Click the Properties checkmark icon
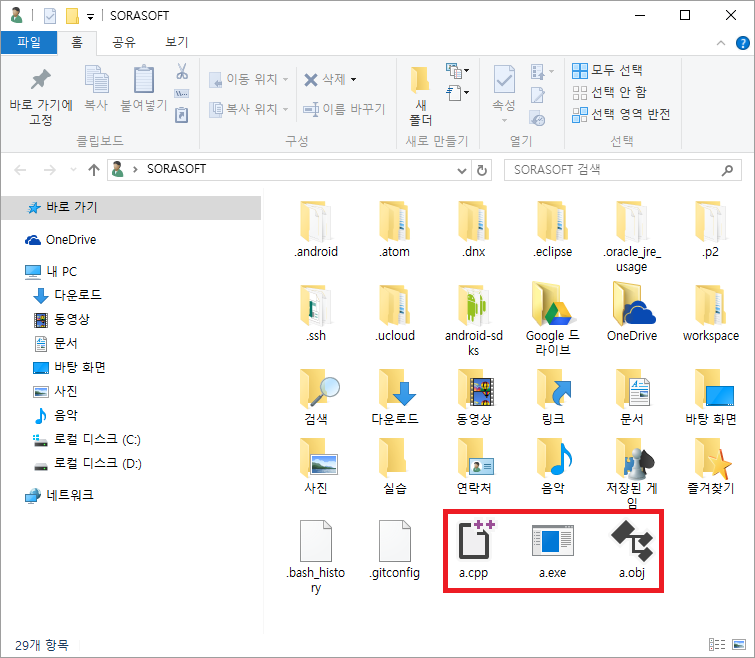Screen dimensions: 755x658 click(x=504, y=79)
